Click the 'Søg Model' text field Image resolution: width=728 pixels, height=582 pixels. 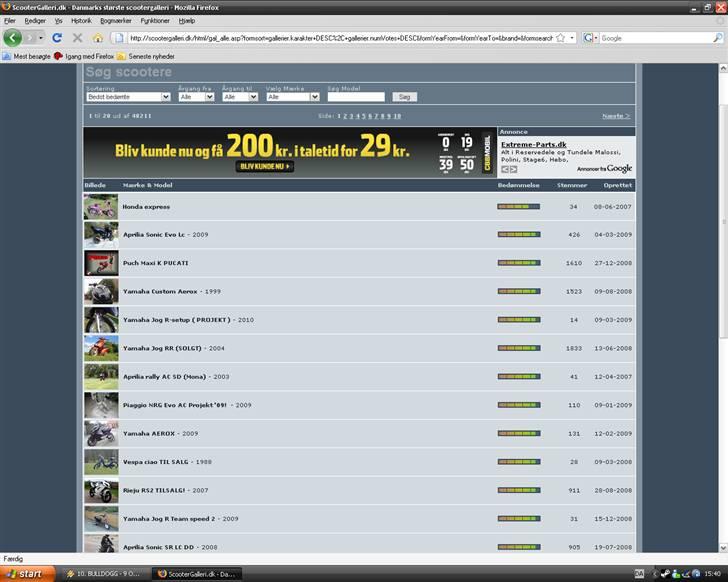point(355,97)
